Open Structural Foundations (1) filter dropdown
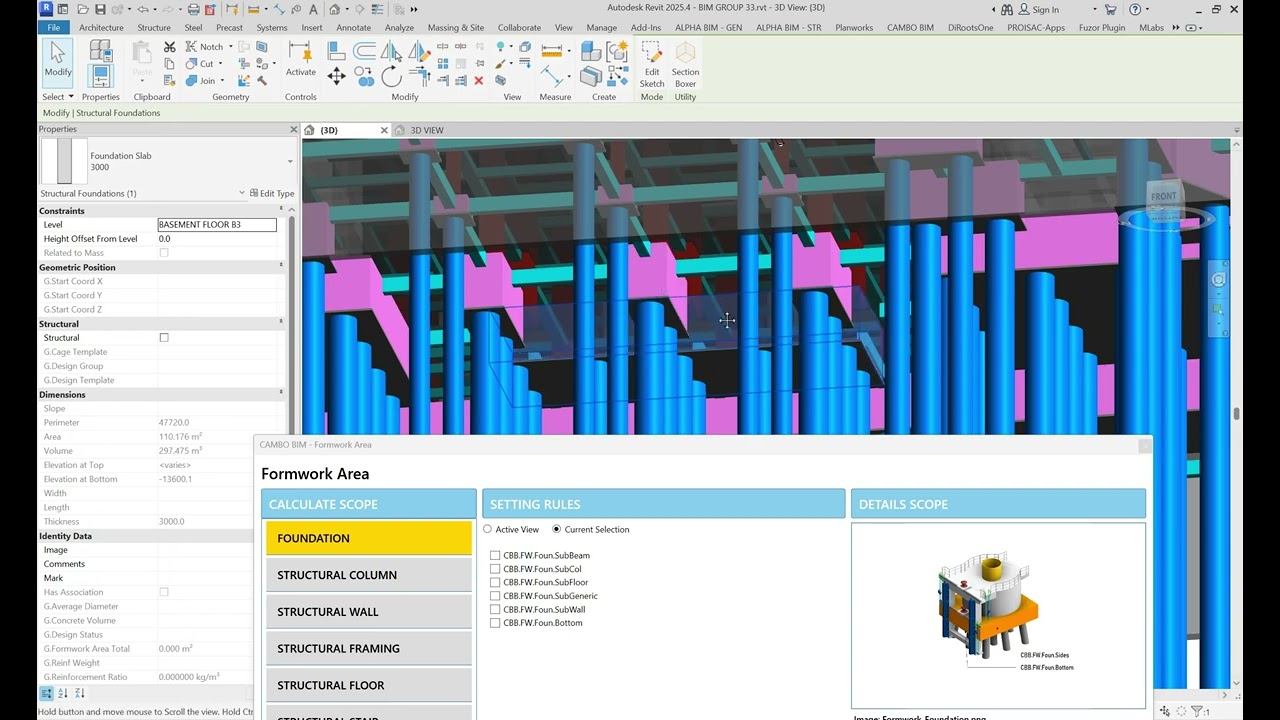 (x=242, y=193)
